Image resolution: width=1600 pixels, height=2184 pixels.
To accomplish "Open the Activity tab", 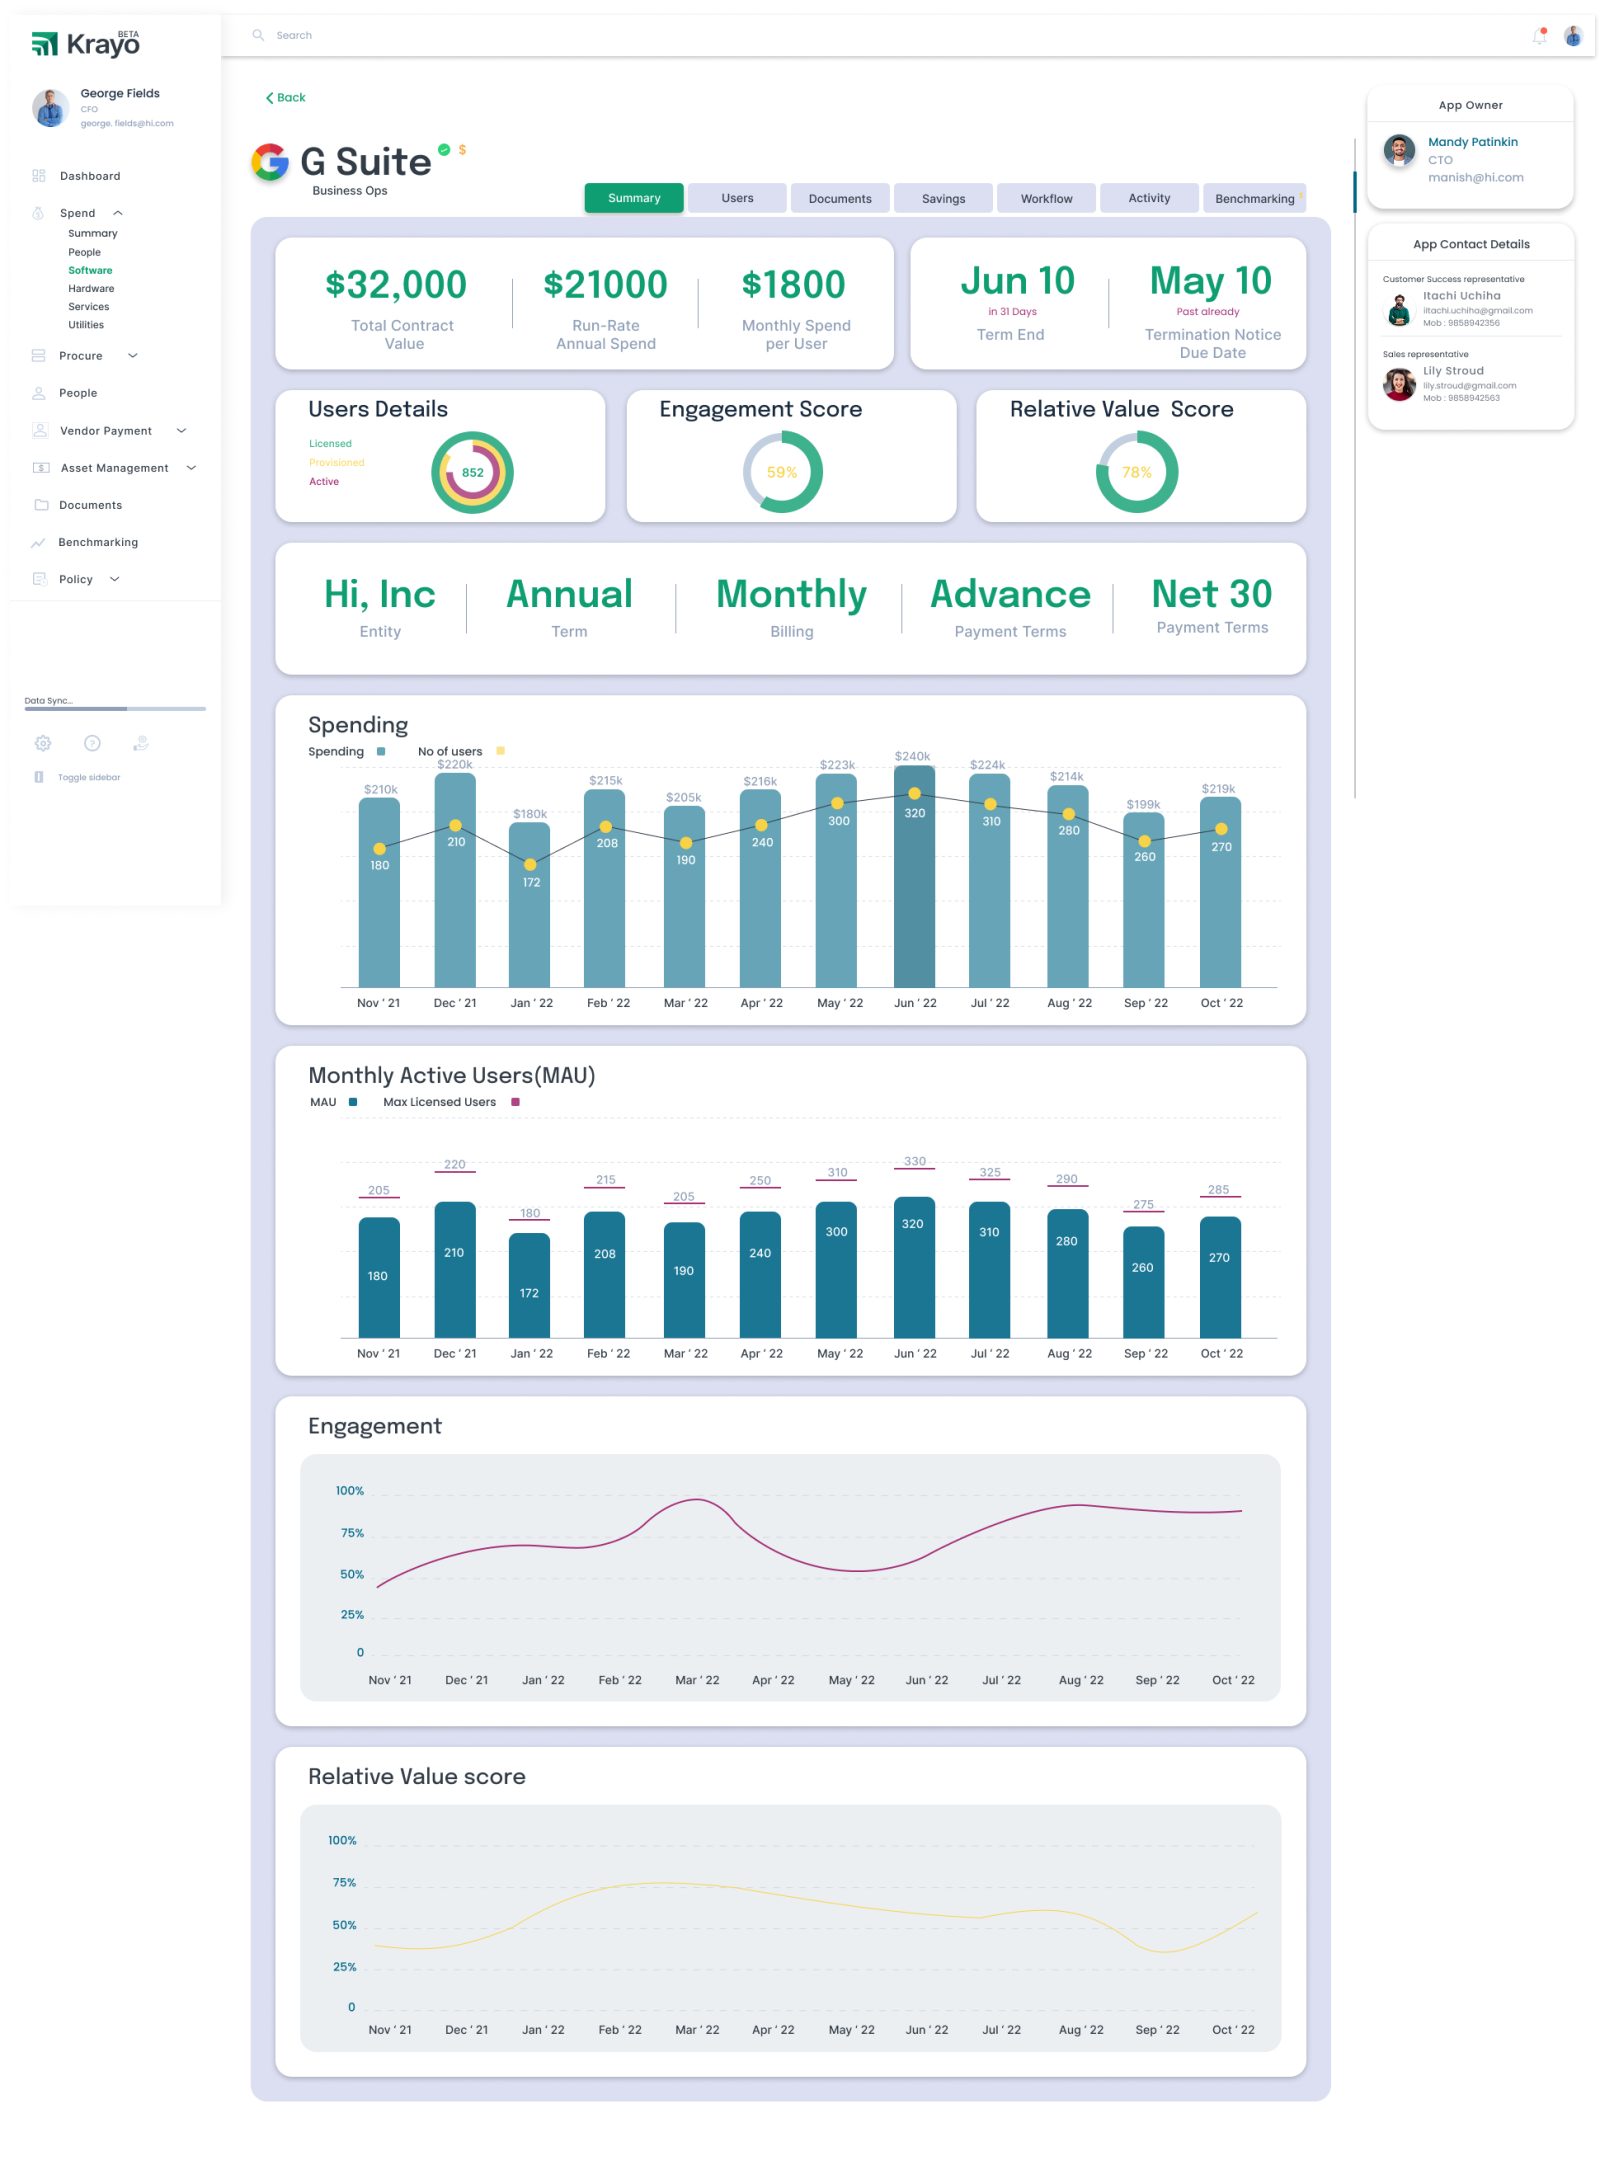I will pyautogui.click(x=1149, y=198).
